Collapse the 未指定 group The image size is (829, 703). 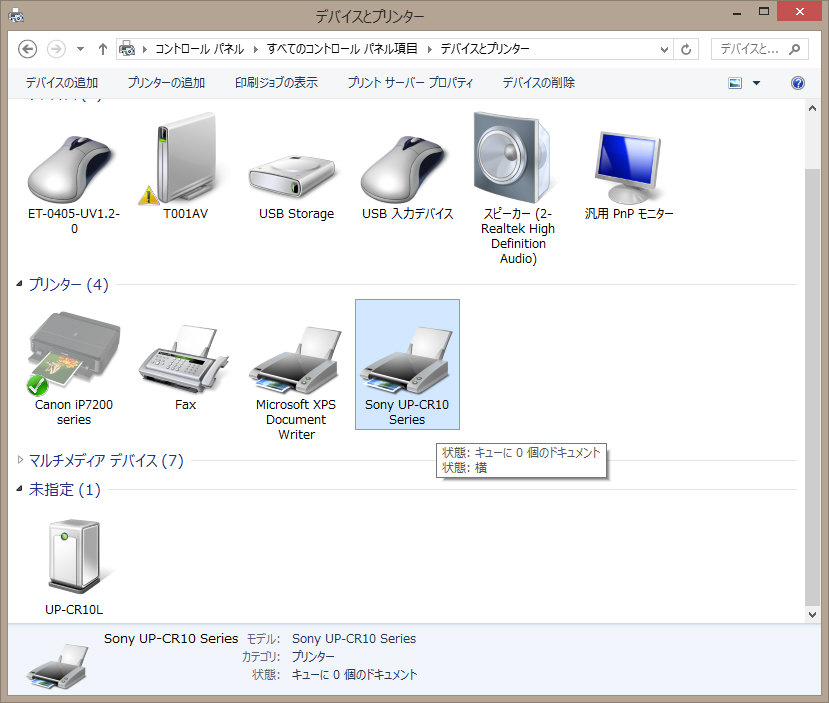22,490
